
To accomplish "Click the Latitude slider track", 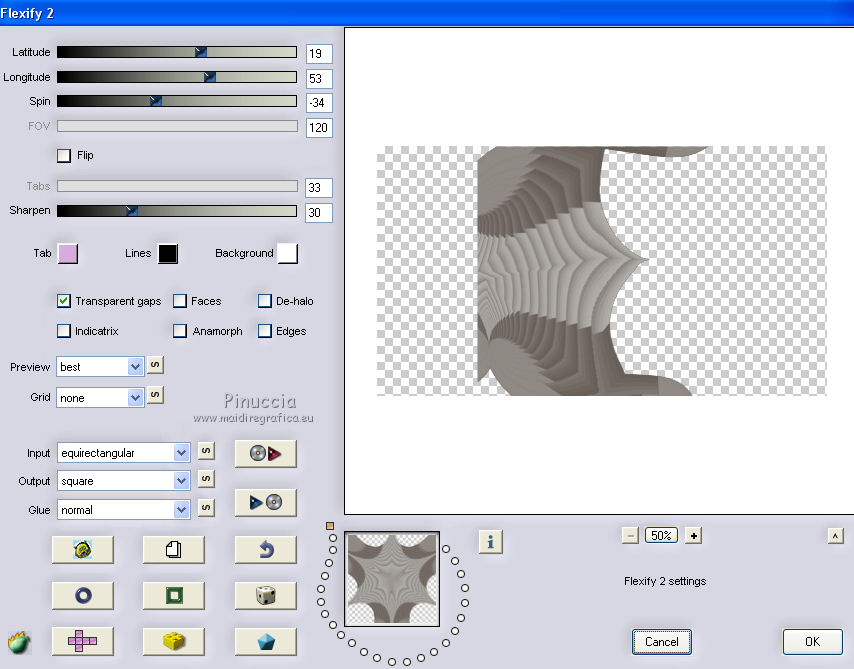I will [x=177, y=52].
